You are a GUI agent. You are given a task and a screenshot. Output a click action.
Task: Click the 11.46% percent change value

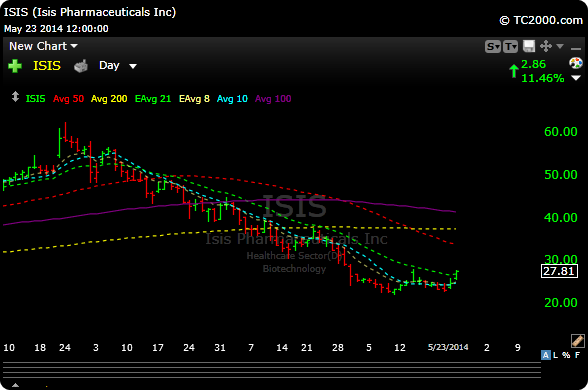(x=543, y=78)
